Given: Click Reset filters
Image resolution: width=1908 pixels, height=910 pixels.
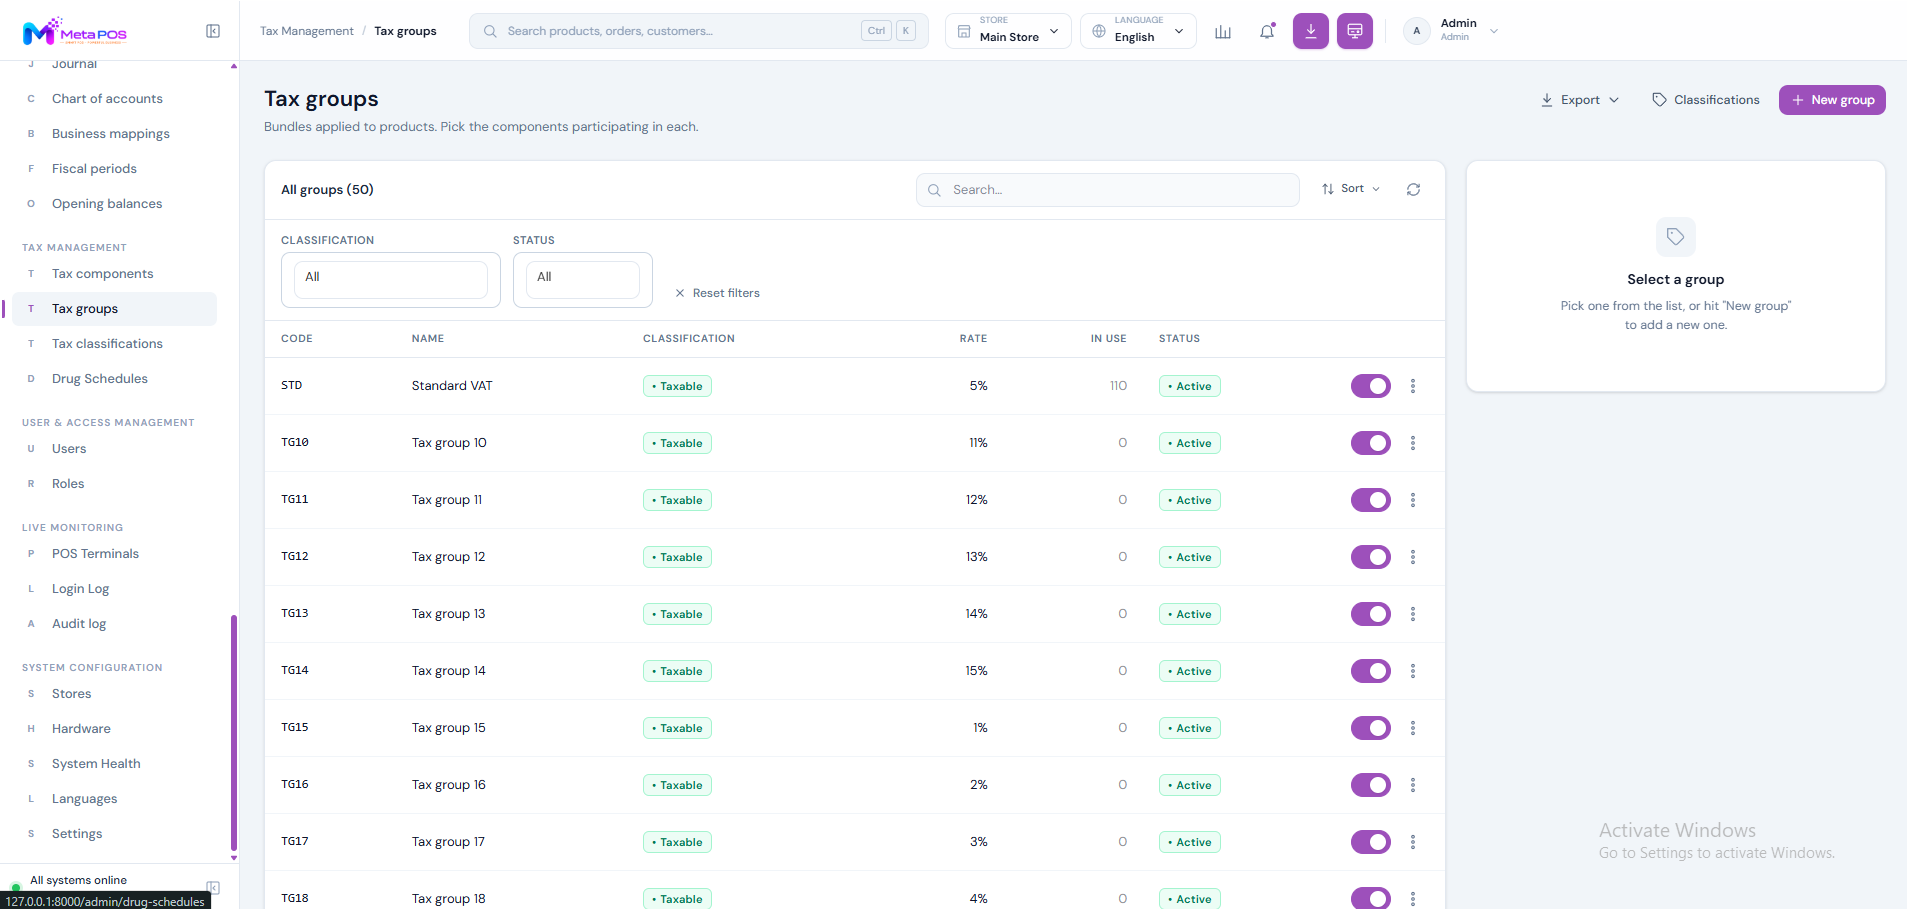Looking at the screenshot, I should (717, 293).
